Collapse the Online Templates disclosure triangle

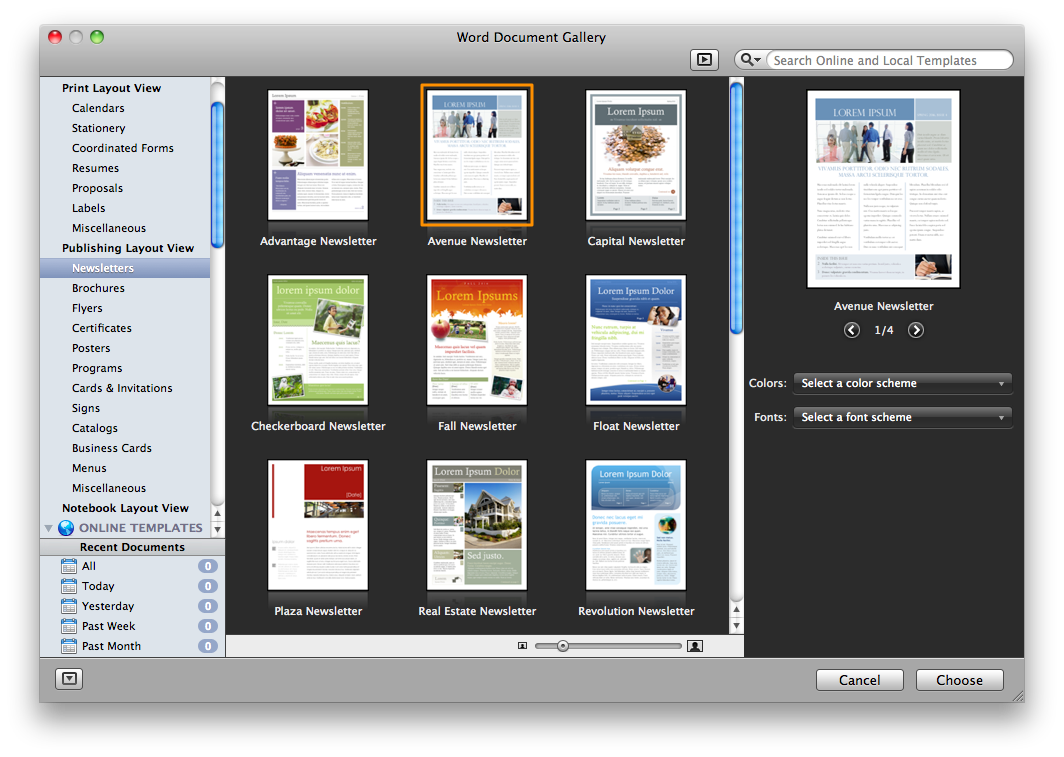coord(48,528)
